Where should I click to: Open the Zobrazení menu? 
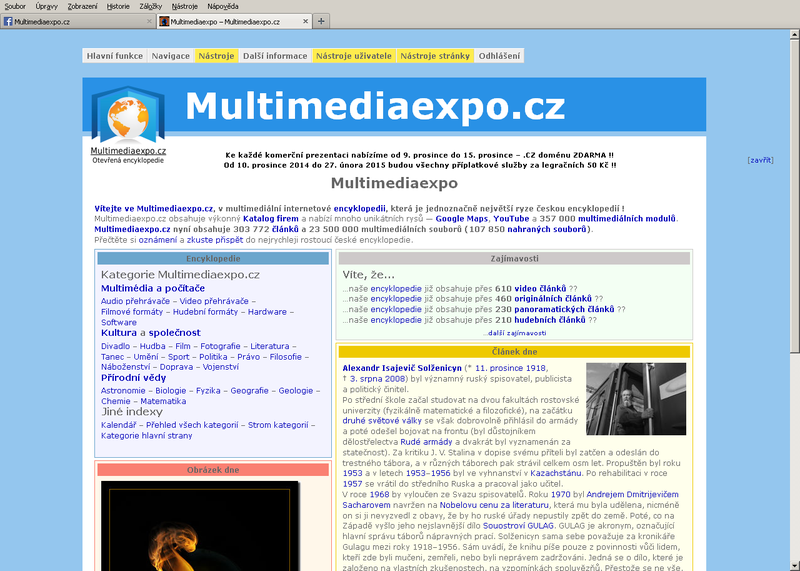(82, 7)
